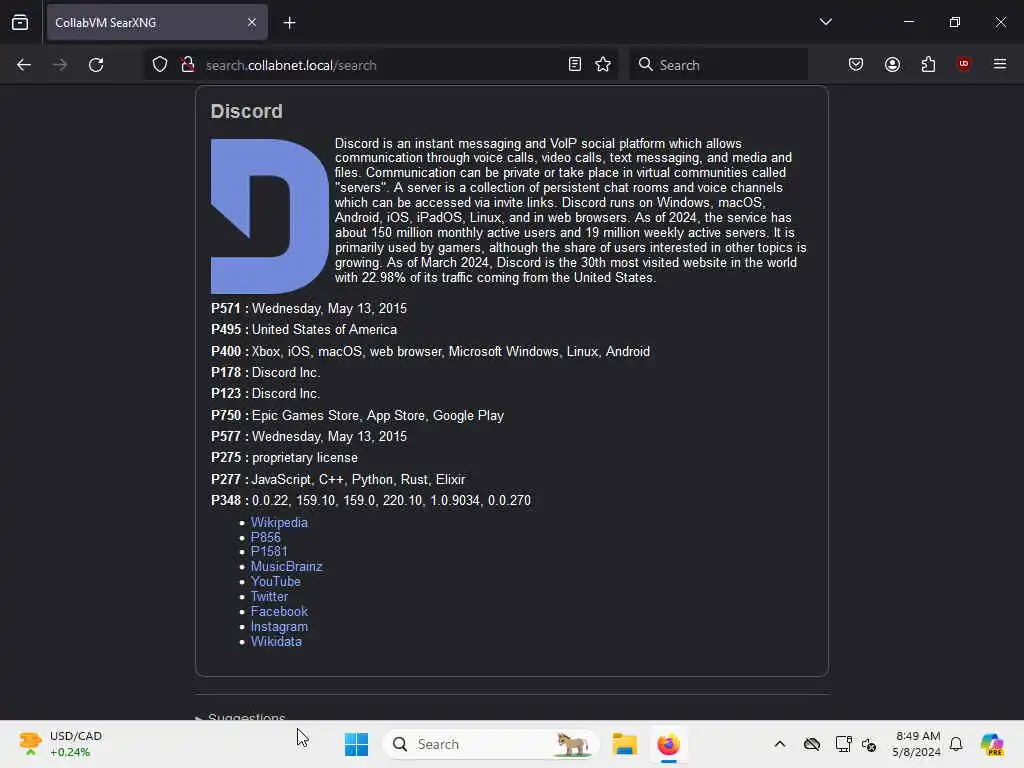Viewport: 1024px width, 768px height.
Task: Click the taskbar Search box
Action: (491, 744)
